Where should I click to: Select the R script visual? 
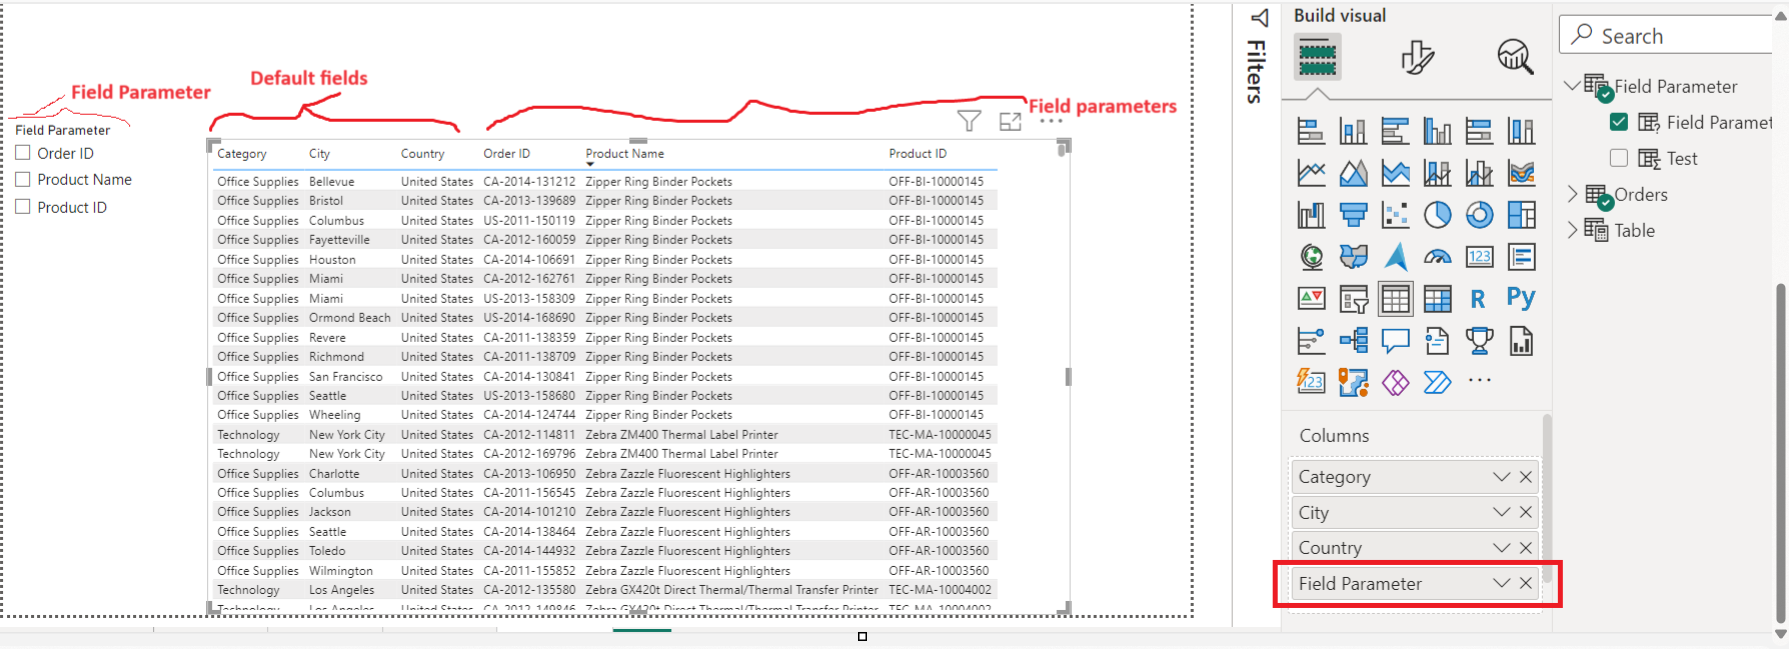[x=1478, y=299]
